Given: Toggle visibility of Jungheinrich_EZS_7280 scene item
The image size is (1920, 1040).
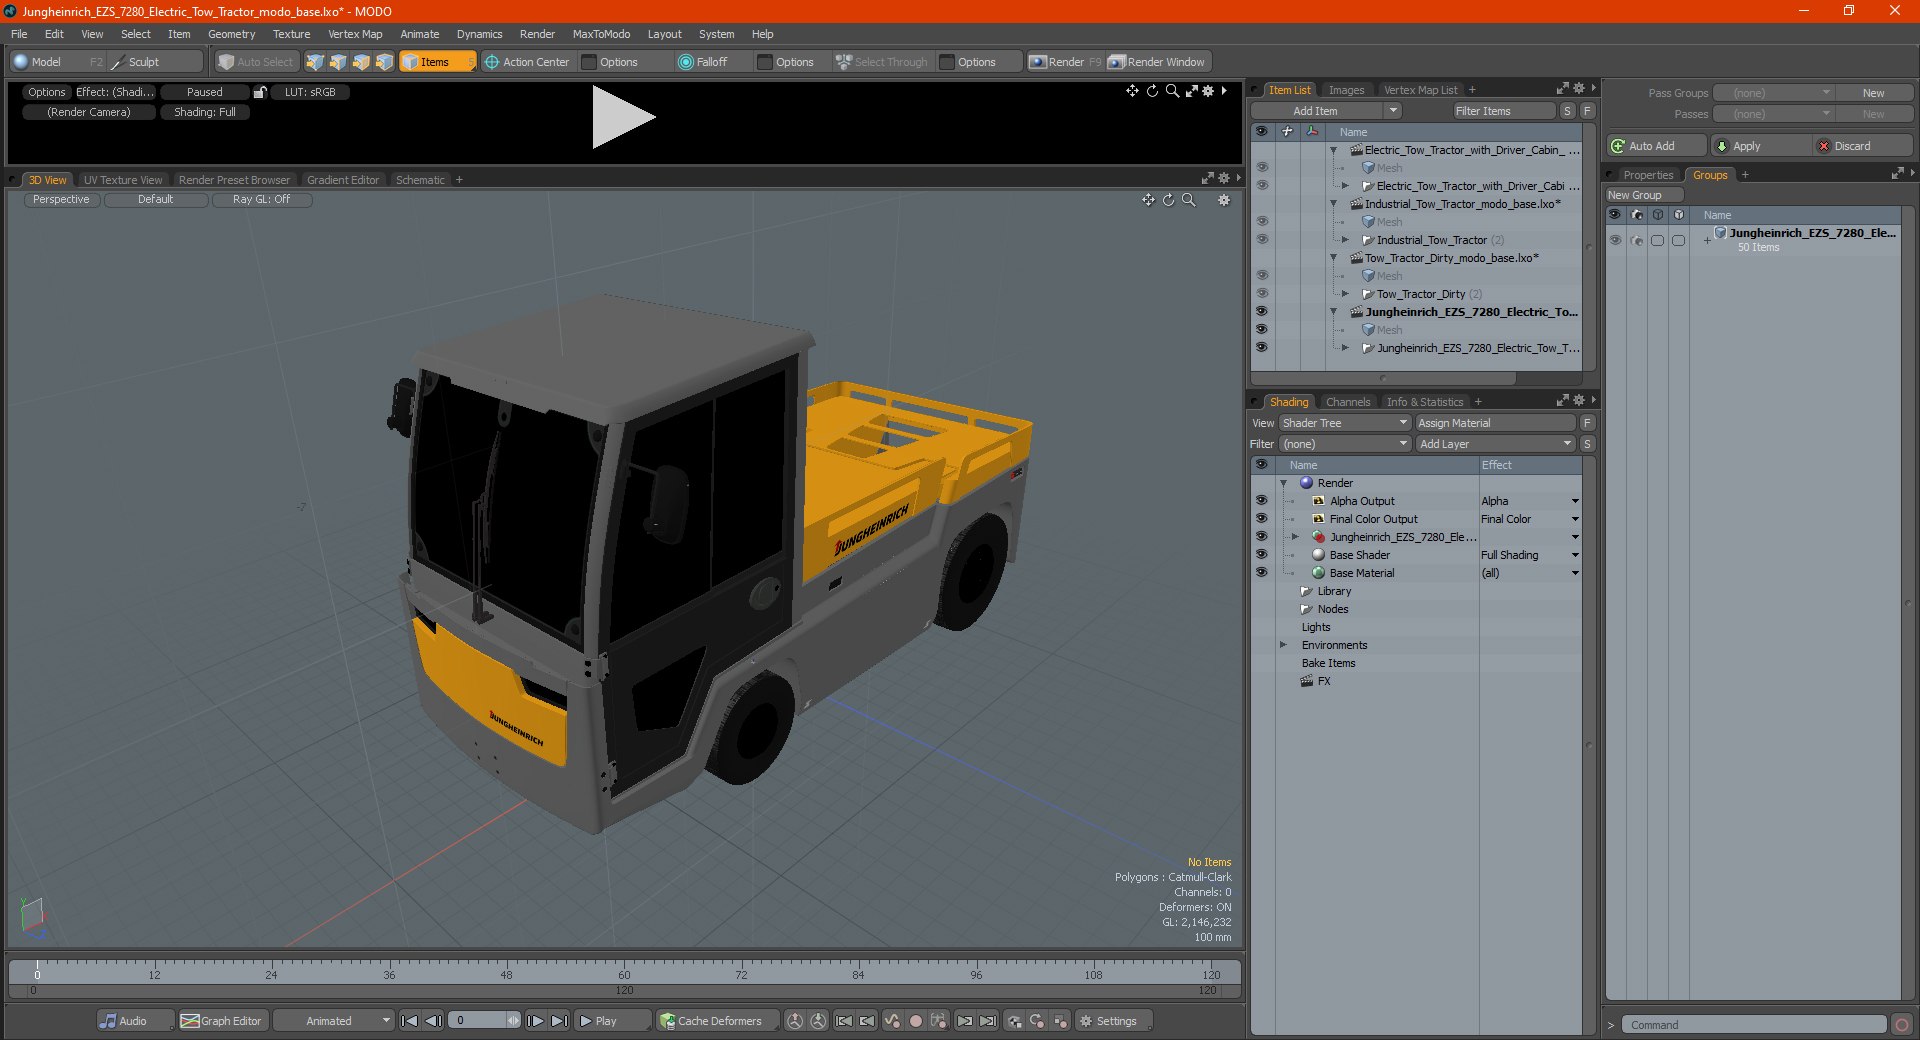Looking at the screenshot, I should (x=1261, y=312).
